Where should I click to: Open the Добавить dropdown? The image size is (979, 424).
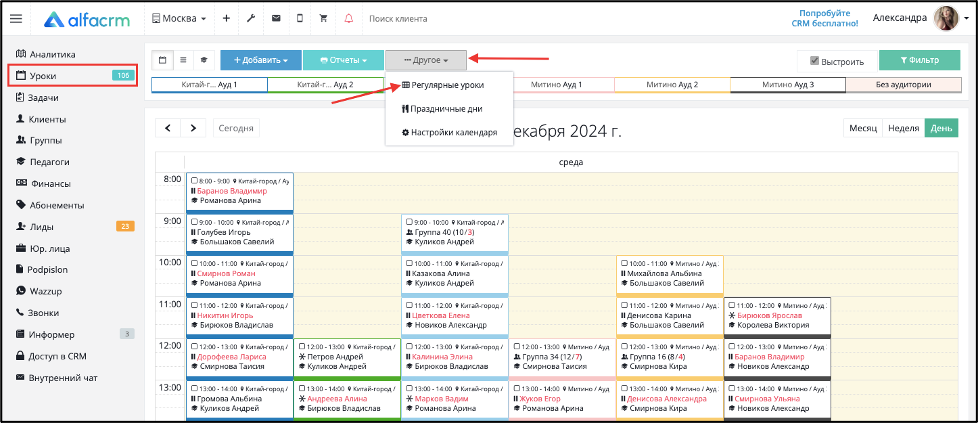(x=260, y=60)
